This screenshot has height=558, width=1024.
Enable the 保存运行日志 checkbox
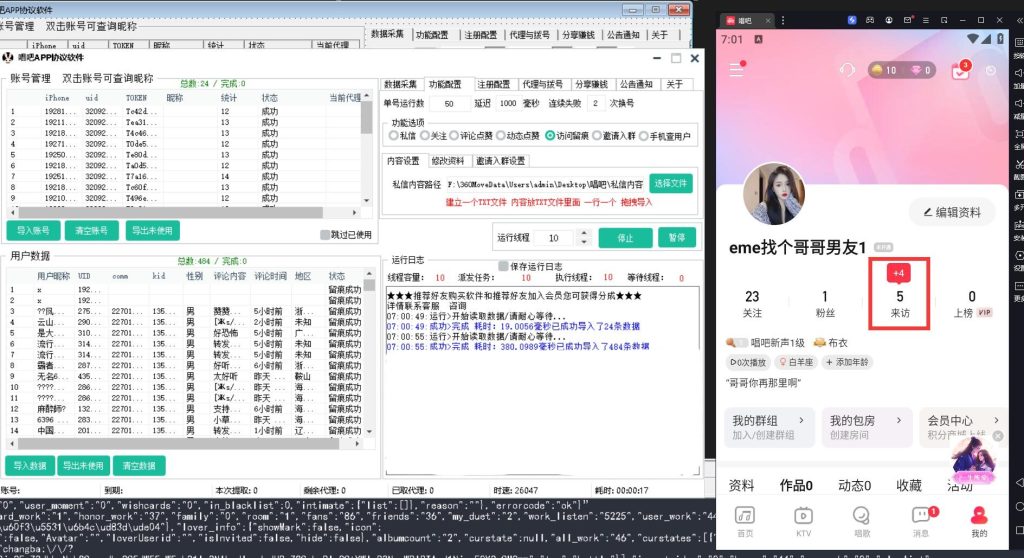[504, 267]
